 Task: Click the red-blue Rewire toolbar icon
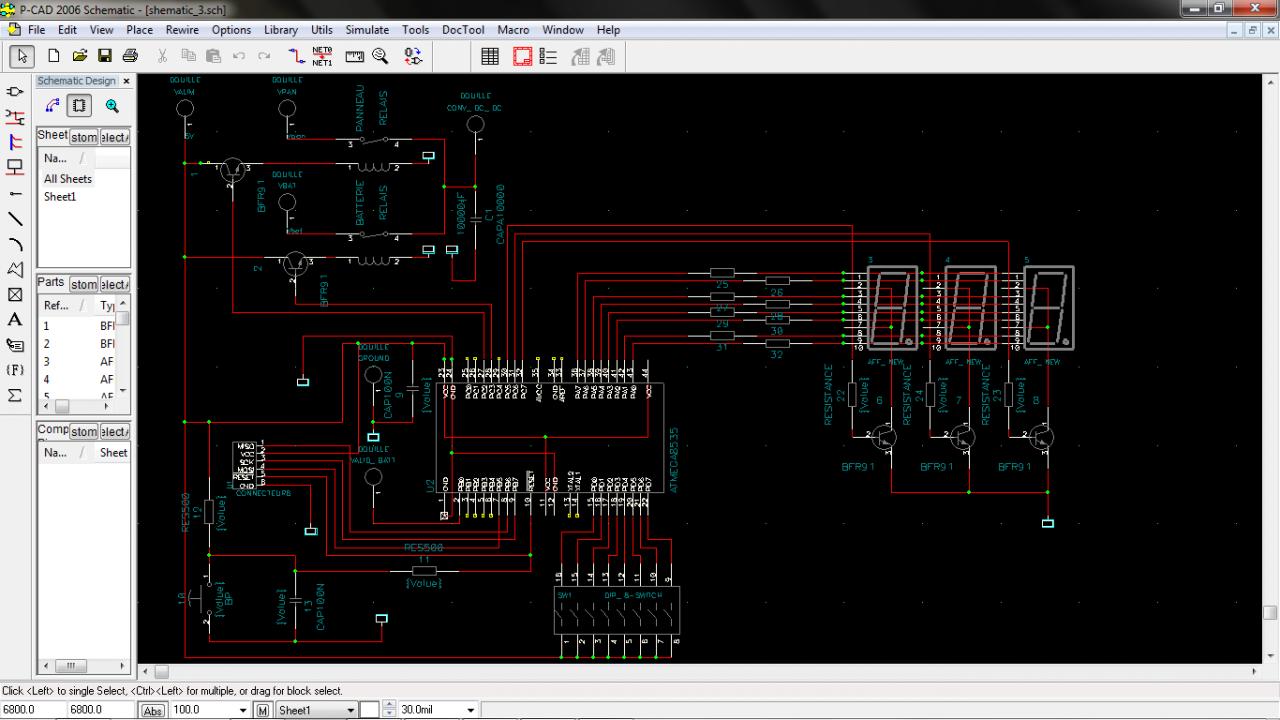coord(297,57)
